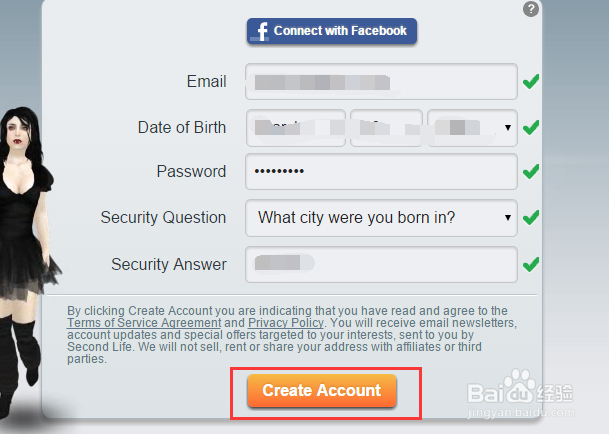Click the green checkmark beside Password
This screenshot has height=434, width=609.
[x=531, y=172]
